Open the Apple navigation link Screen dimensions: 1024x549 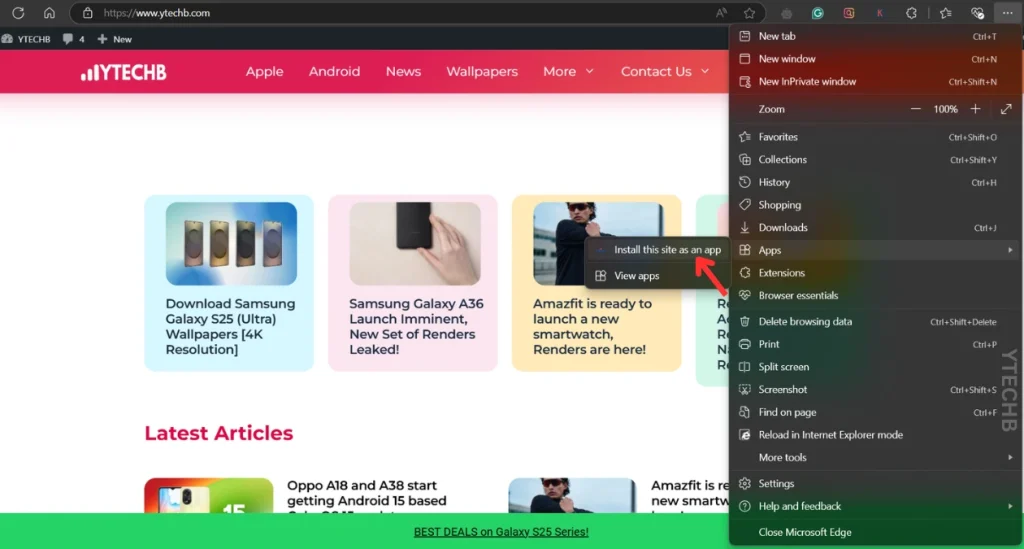[264, 71]
